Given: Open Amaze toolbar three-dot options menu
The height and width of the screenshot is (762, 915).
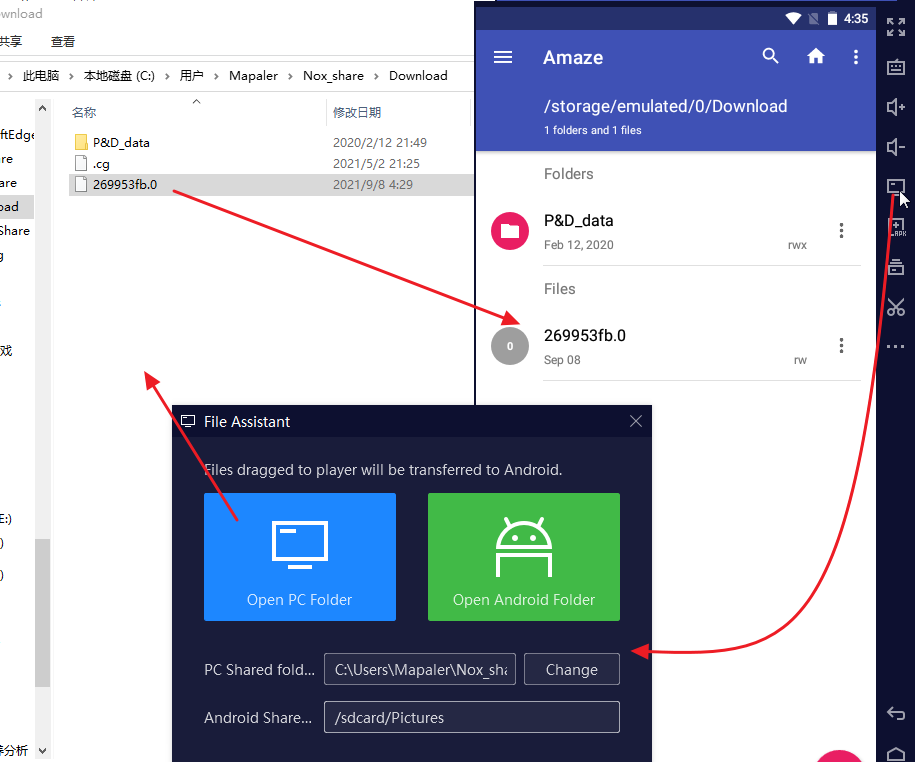Looking at the screenshot, I should tap(856, 57).
